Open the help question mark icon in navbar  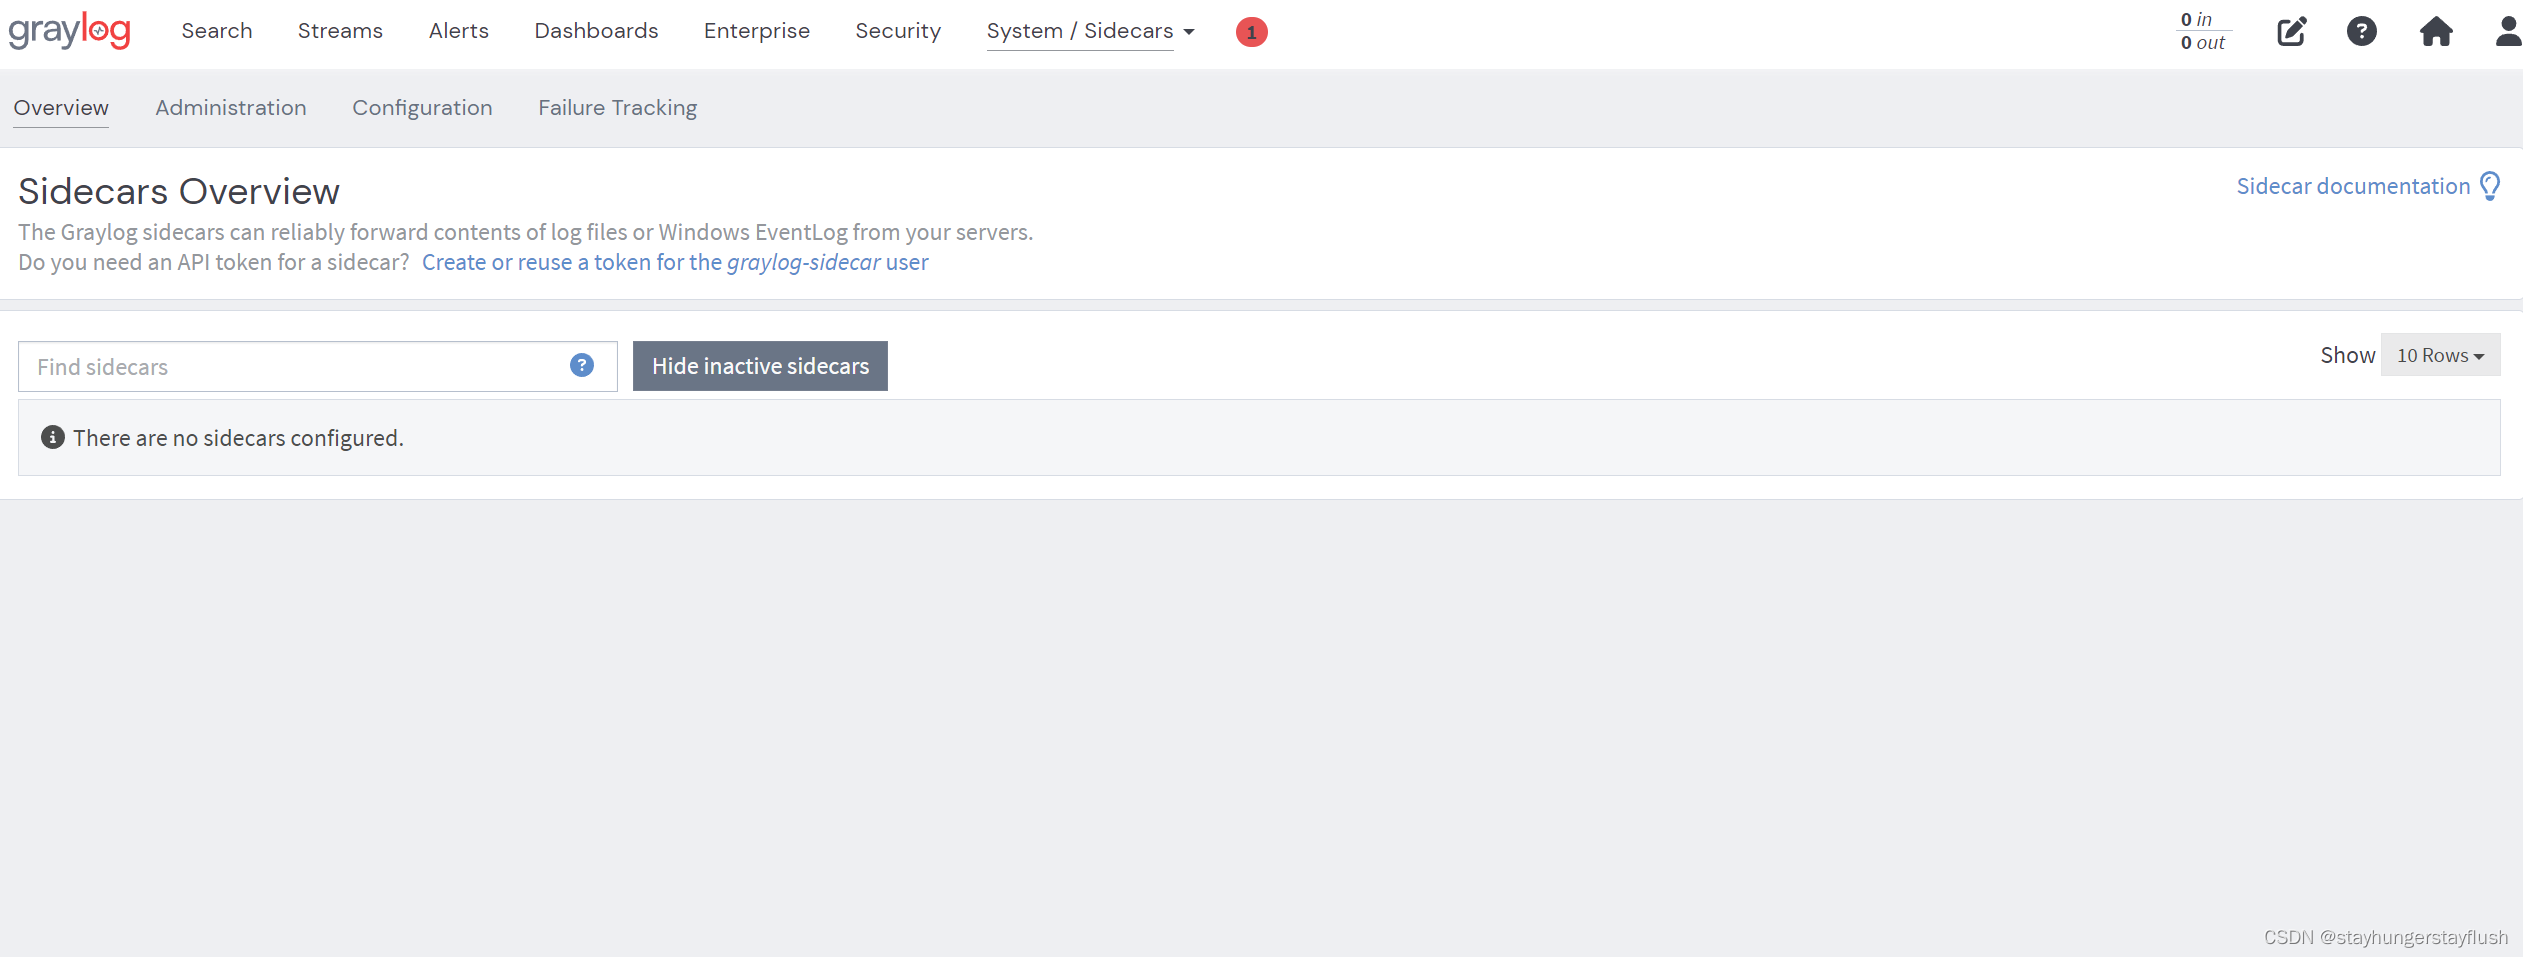(2362, 31)
